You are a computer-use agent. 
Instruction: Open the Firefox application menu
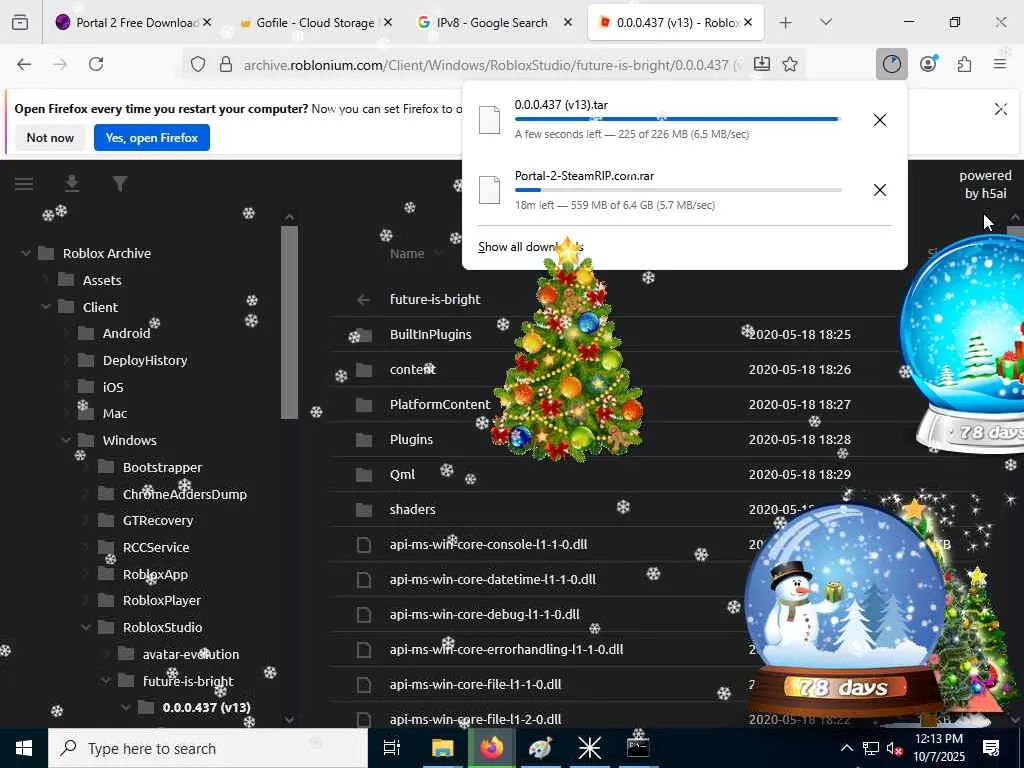[x=1000, y=64]
